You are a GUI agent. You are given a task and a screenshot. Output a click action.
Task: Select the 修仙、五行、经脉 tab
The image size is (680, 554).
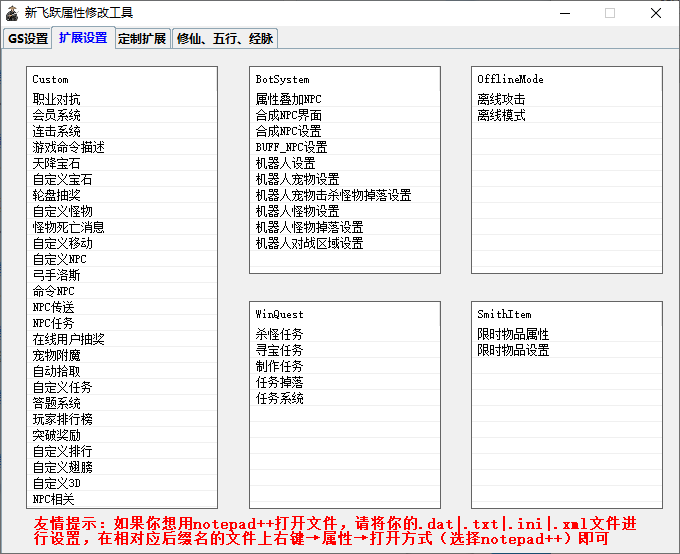point(224,39)
